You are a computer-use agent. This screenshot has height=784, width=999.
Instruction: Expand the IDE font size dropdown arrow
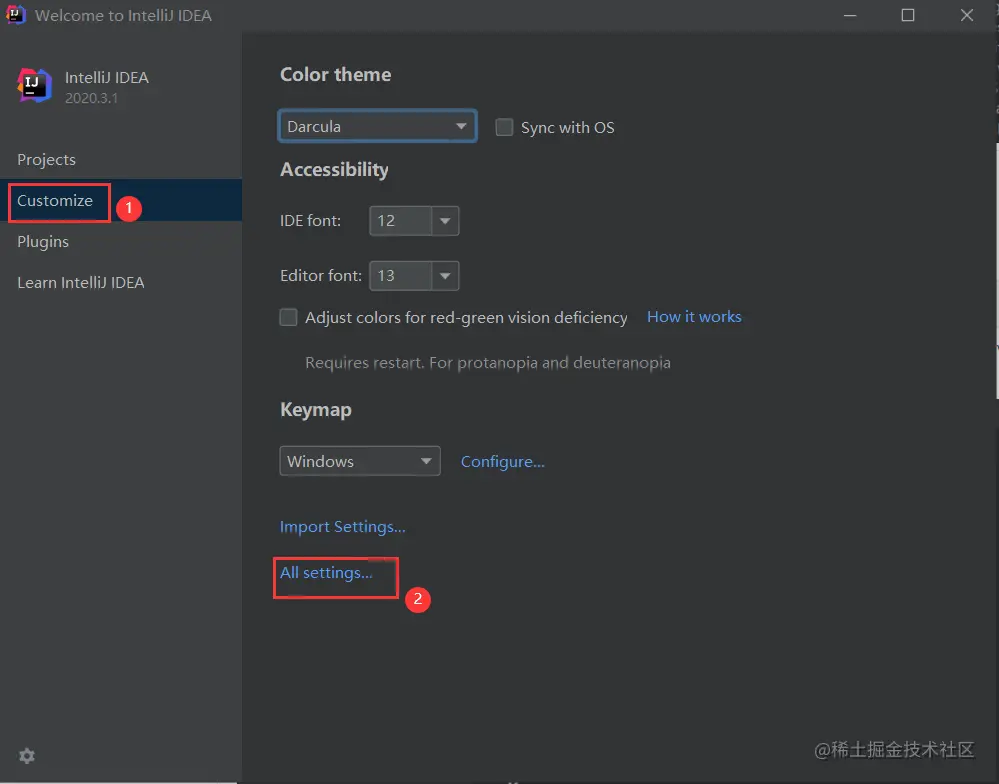pos(445,220)
